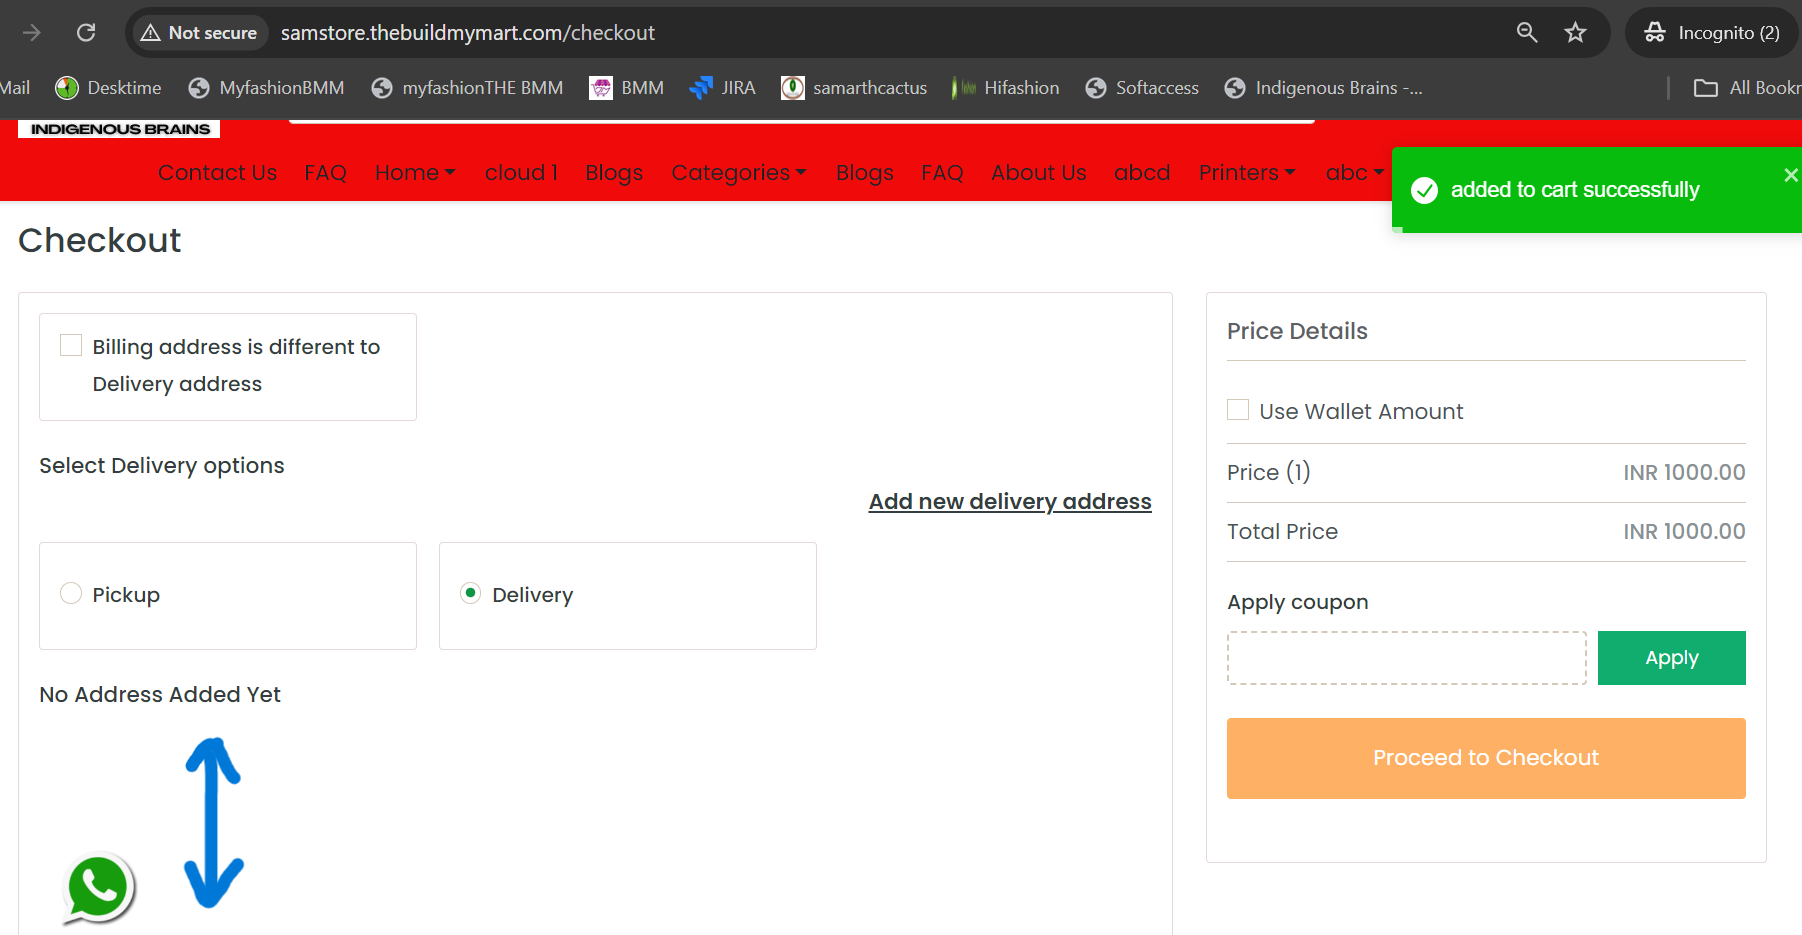Go to Contact Us page

[x=217, y=173]
